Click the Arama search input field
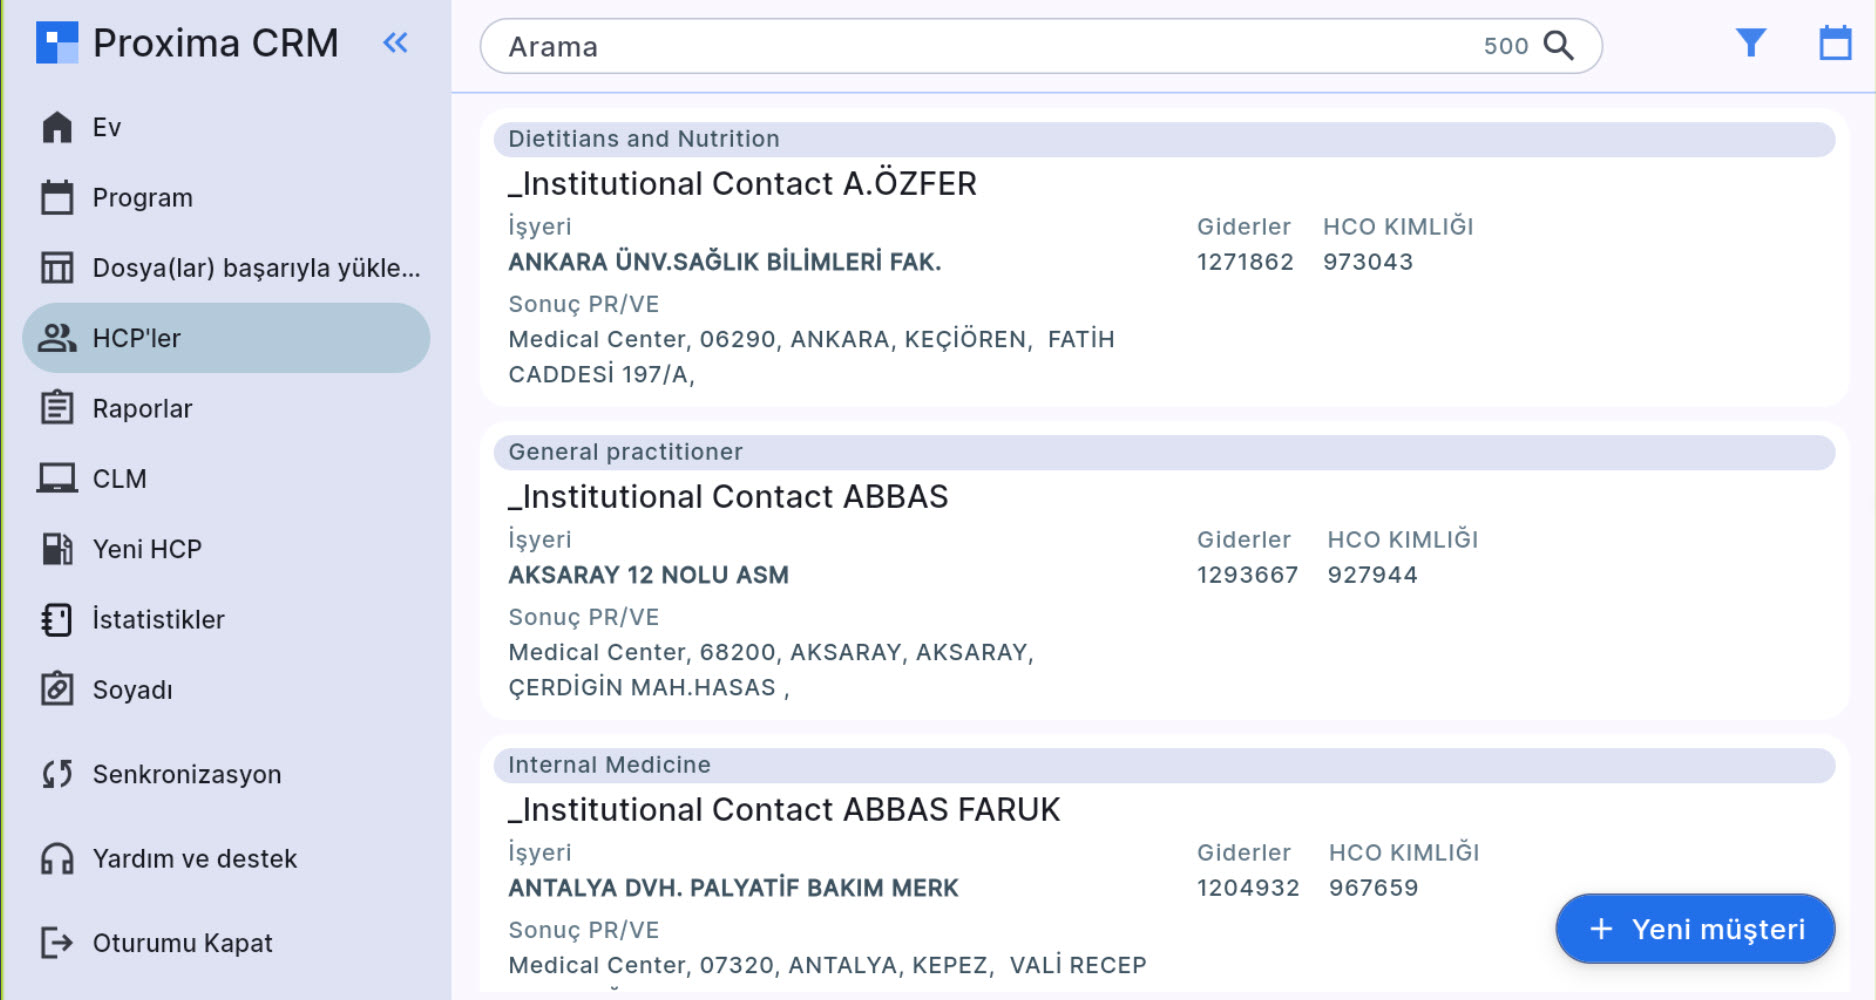This screenshot has width=1876, height=1000. [980, 46]
